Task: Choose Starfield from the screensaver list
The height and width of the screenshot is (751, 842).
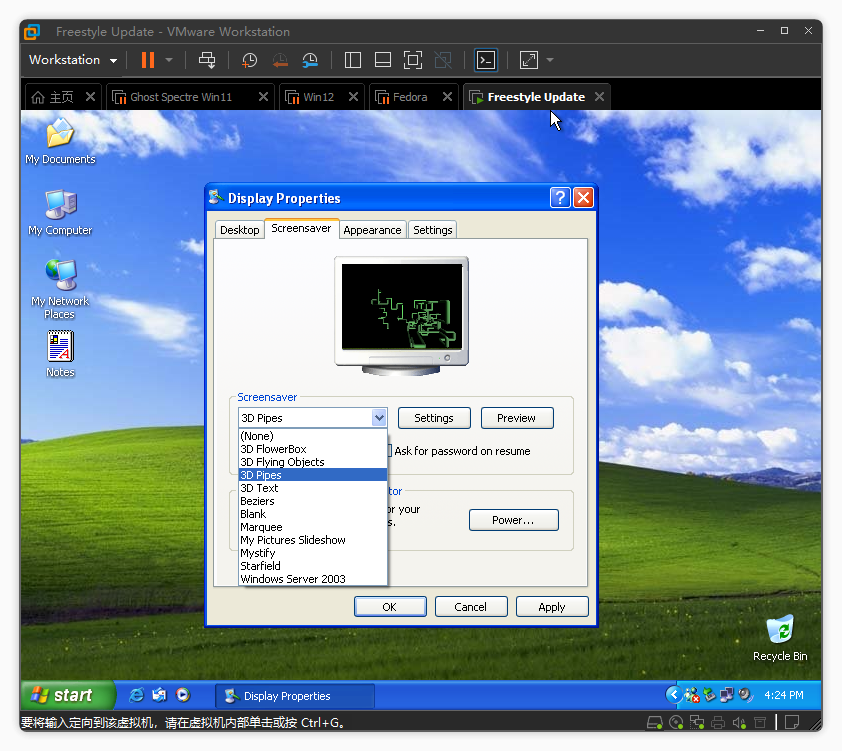Action: click(260, 566)
